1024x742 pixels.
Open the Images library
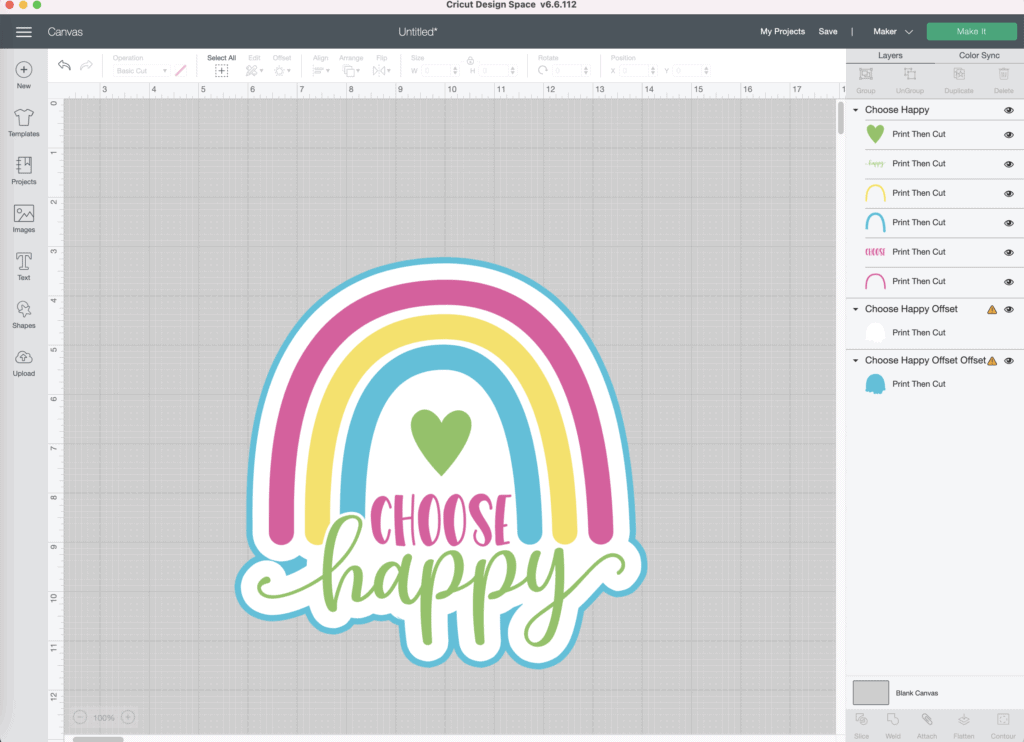pos(24,218)
